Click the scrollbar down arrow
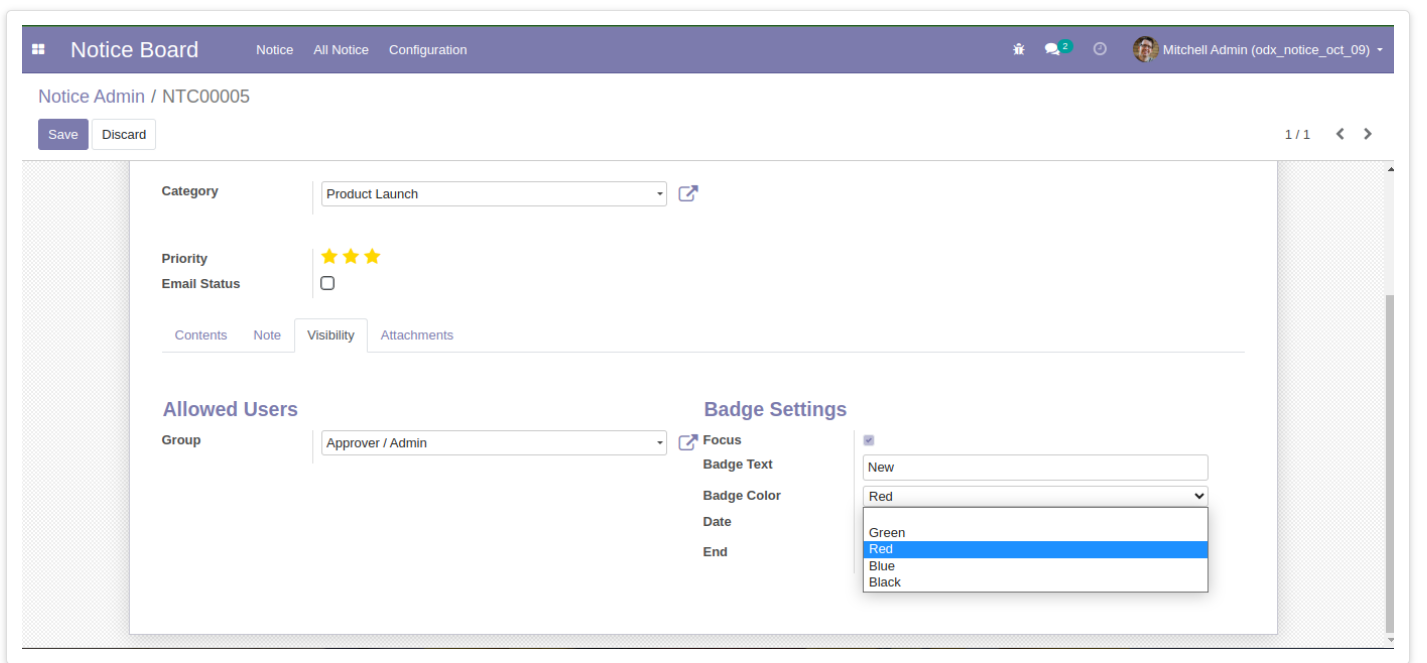 click(1390, 640)
